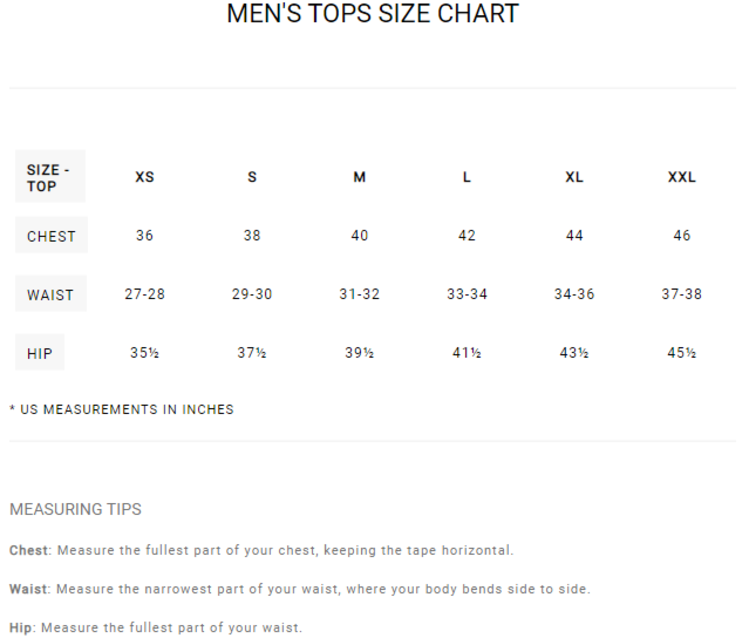Click the Chest measuring tip text
Viewport: 749px width, 638px height.
click(261, 550)
